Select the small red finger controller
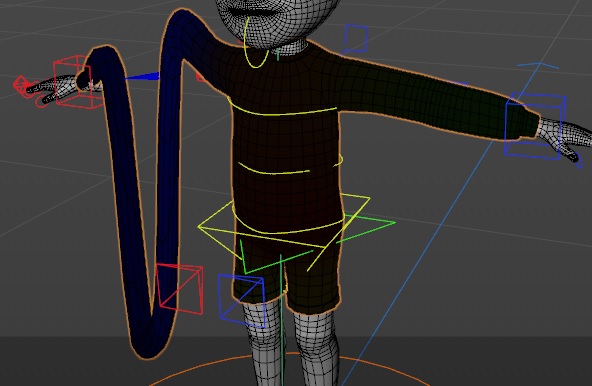Image resolution: width=592 pixels, height=386 pixels. tap(20, 86)
